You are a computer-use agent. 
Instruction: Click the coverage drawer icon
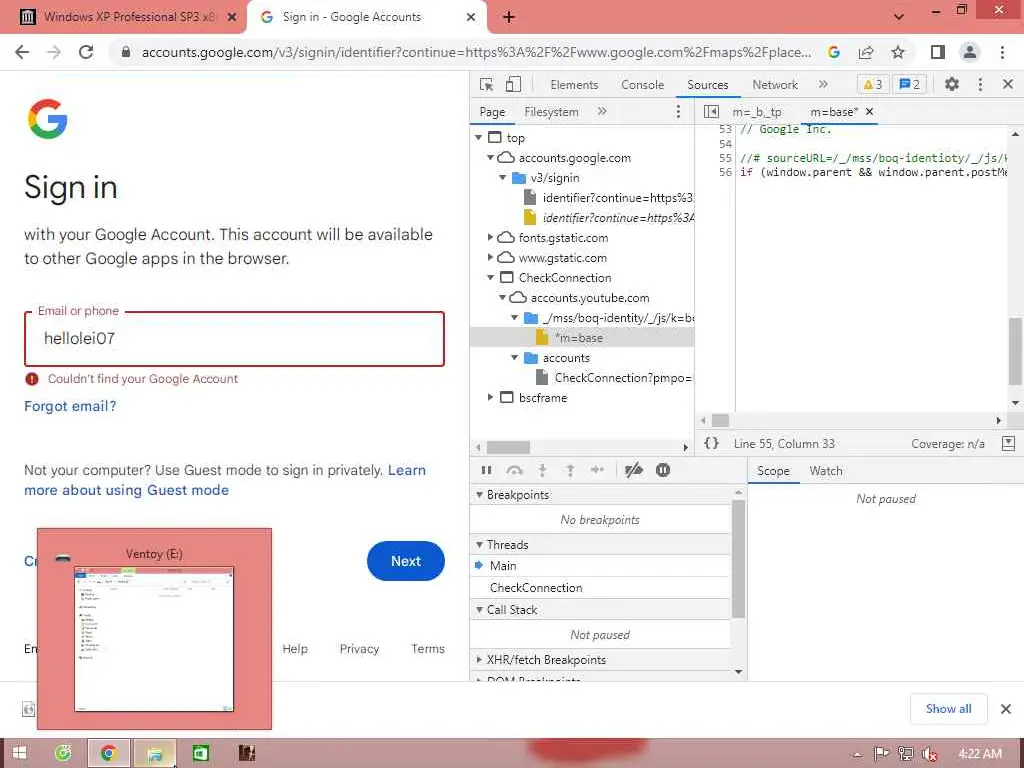[x=1008, y=443]
